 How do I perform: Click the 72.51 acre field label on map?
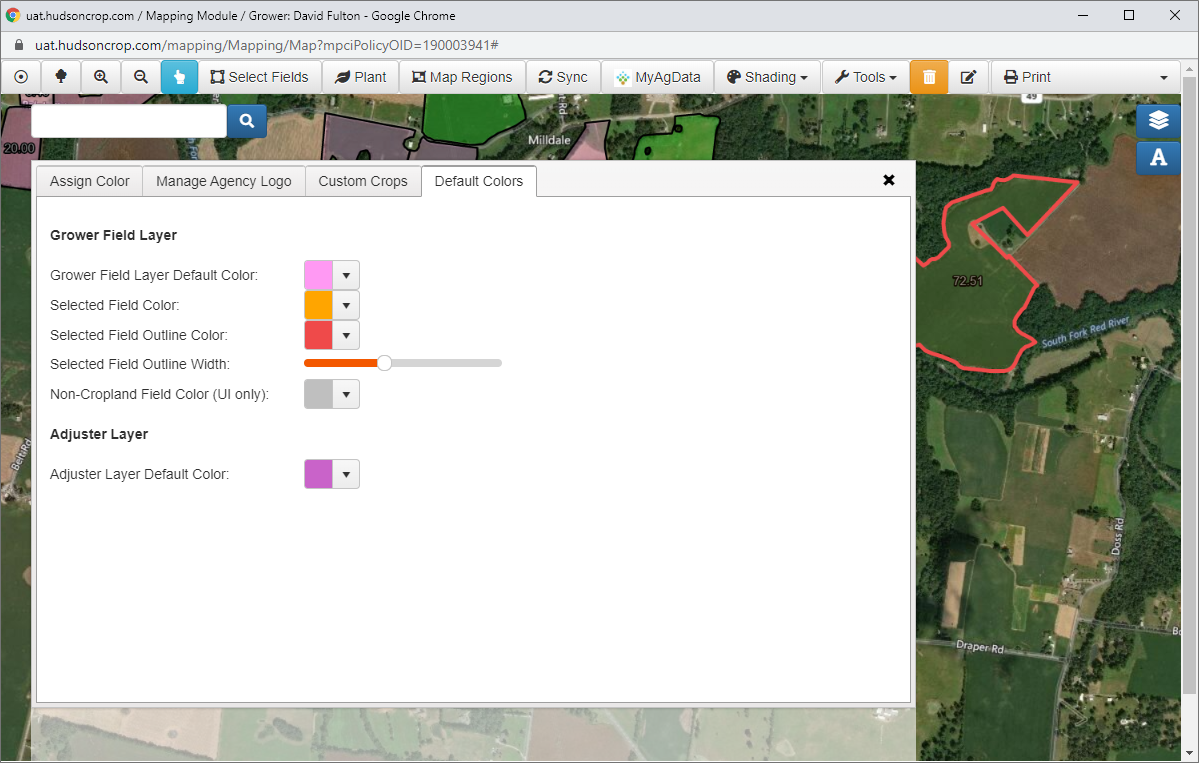(967, 281)
